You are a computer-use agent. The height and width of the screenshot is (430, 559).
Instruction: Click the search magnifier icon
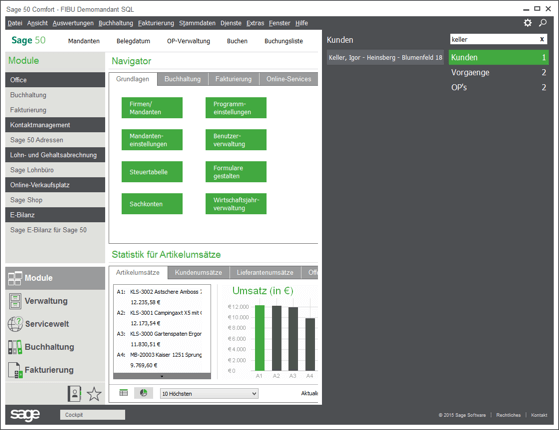543,23
